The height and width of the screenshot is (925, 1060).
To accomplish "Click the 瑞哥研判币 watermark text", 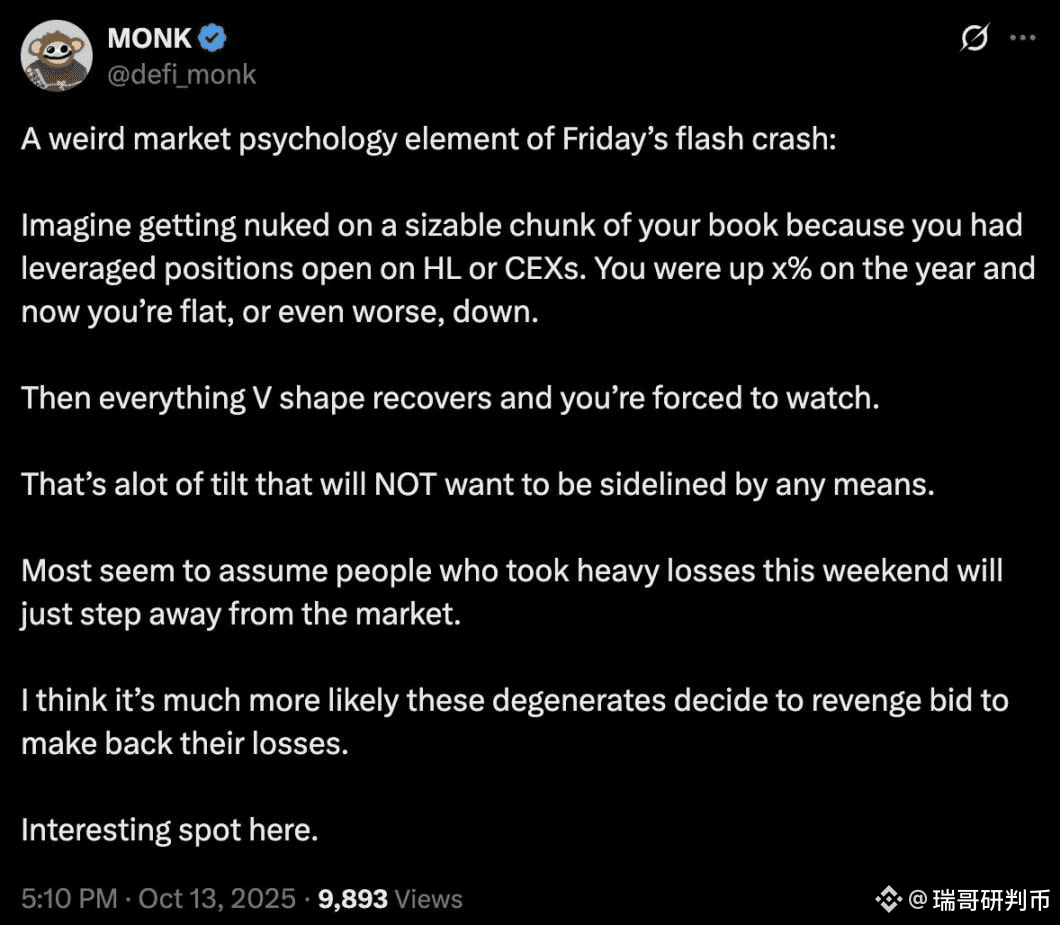I will click(990, 900).
